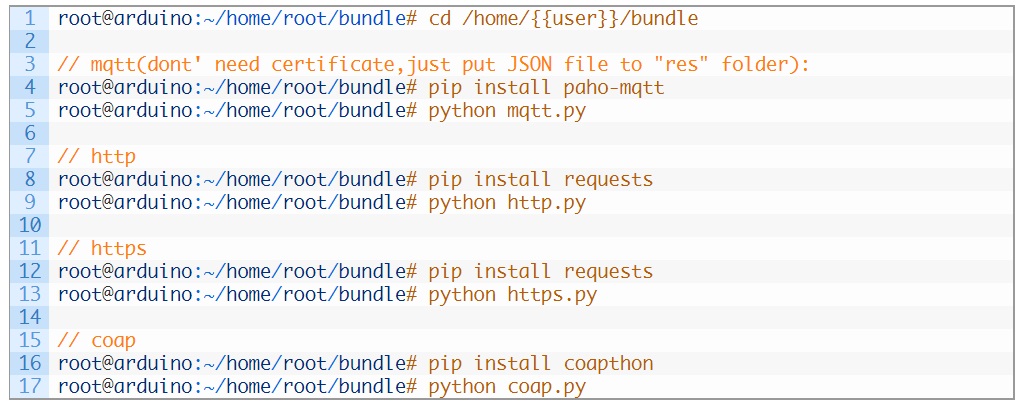
Task: Click the mqtt comment on line 3
Action: (434, 65)
